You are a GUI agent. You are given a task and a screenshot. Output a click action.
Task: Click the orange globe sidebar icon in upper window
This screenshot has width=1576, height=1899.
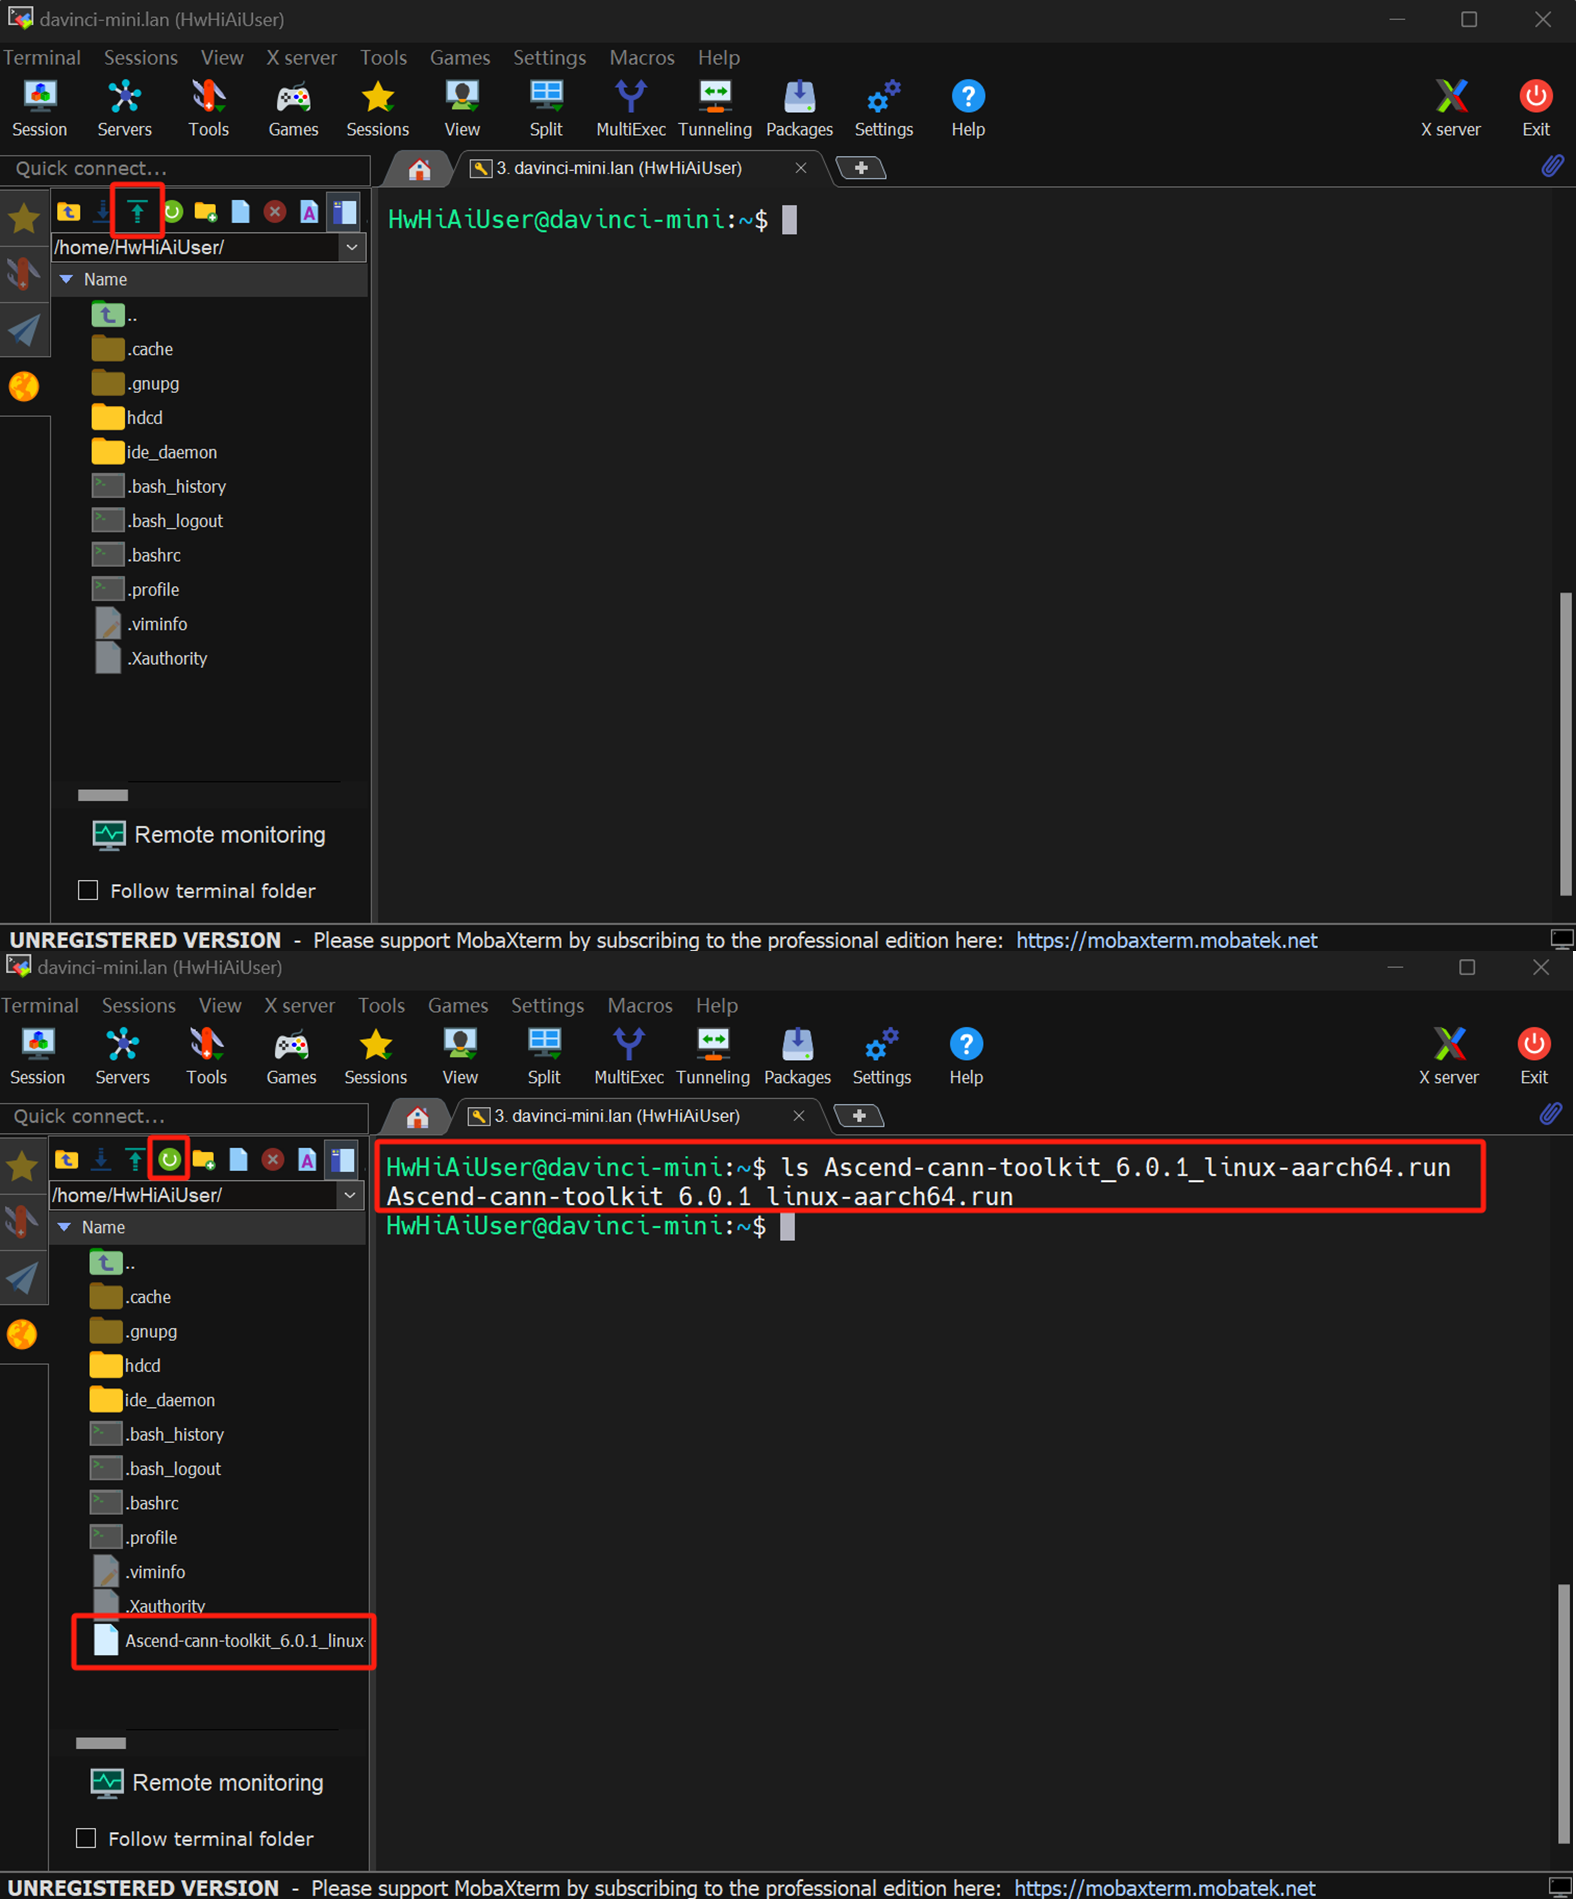pyautogui.click(x=24, y=386)
